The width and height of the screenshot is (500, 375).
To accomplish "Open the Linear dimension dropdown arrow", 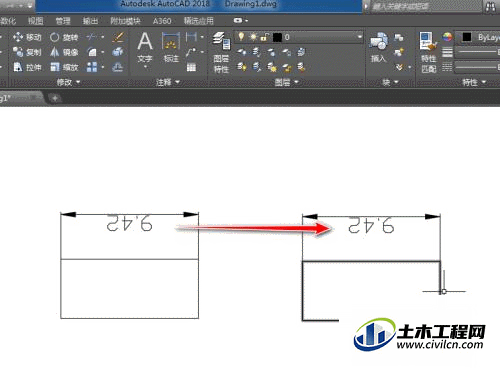I will coord(202,37).
